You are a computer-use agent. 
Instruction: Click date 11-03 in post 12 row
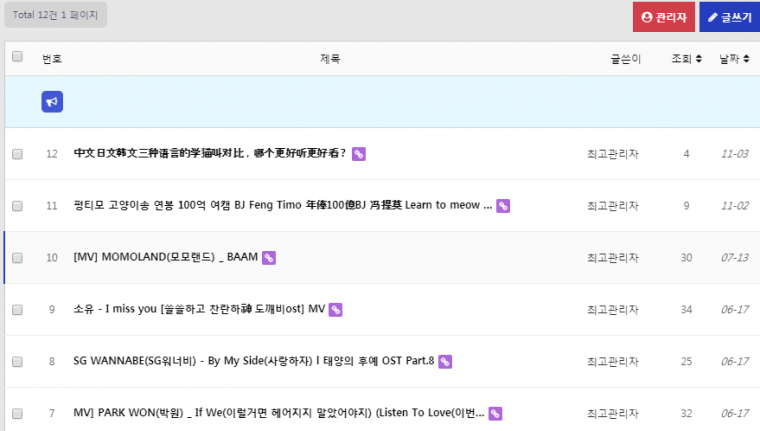[735, 154]
